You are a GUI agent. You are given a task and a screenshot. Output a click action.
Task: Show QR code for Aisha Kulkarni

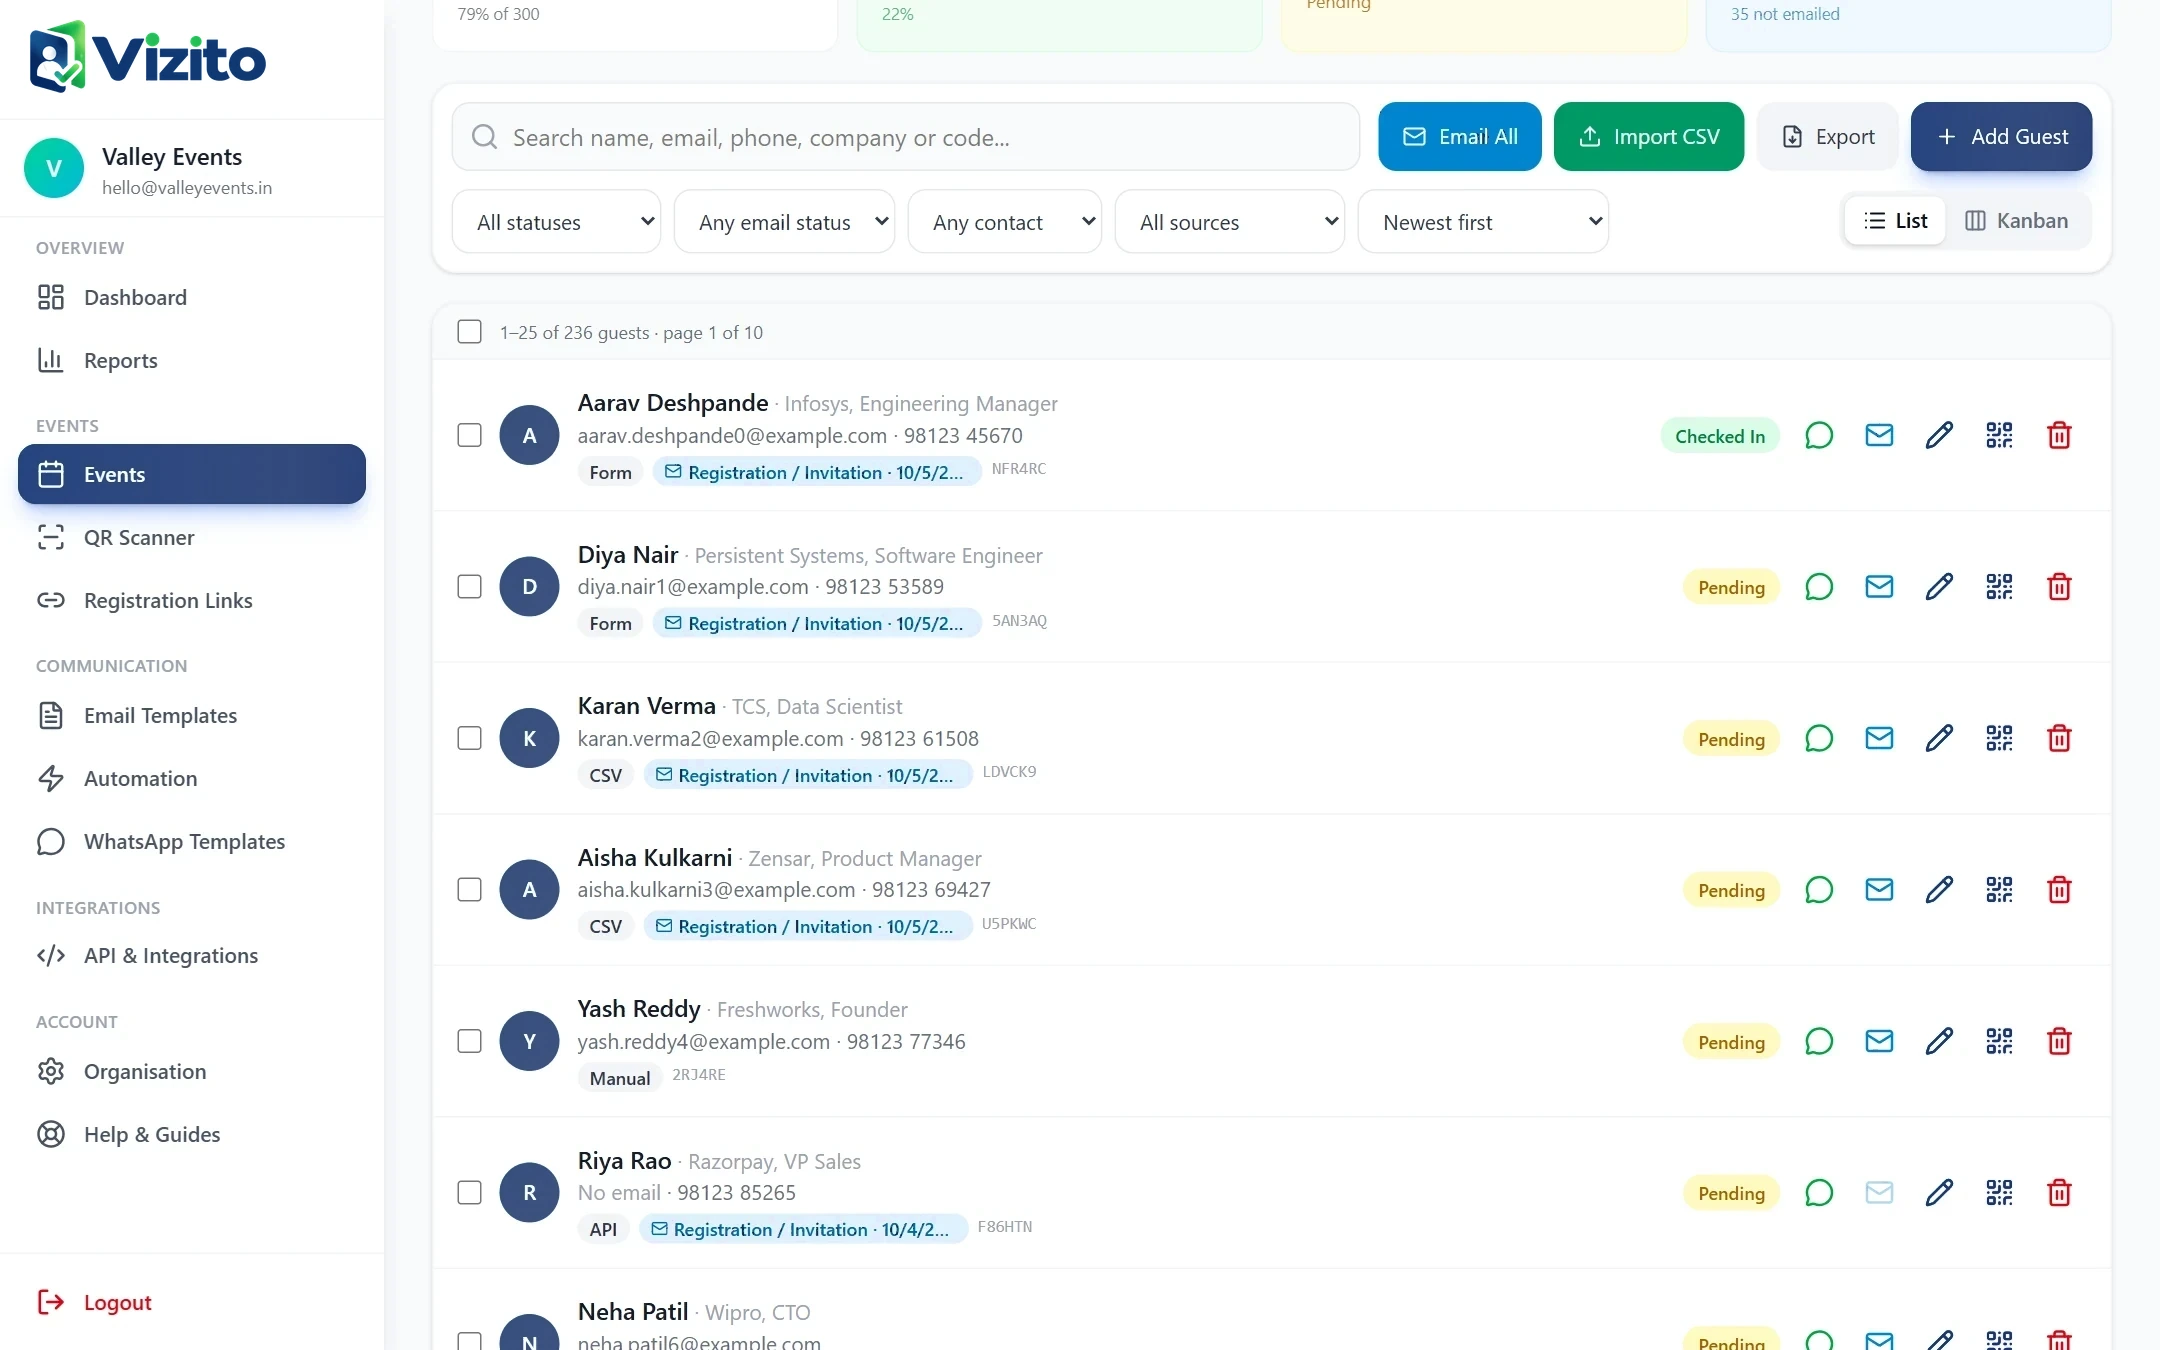click(1999, 890)
